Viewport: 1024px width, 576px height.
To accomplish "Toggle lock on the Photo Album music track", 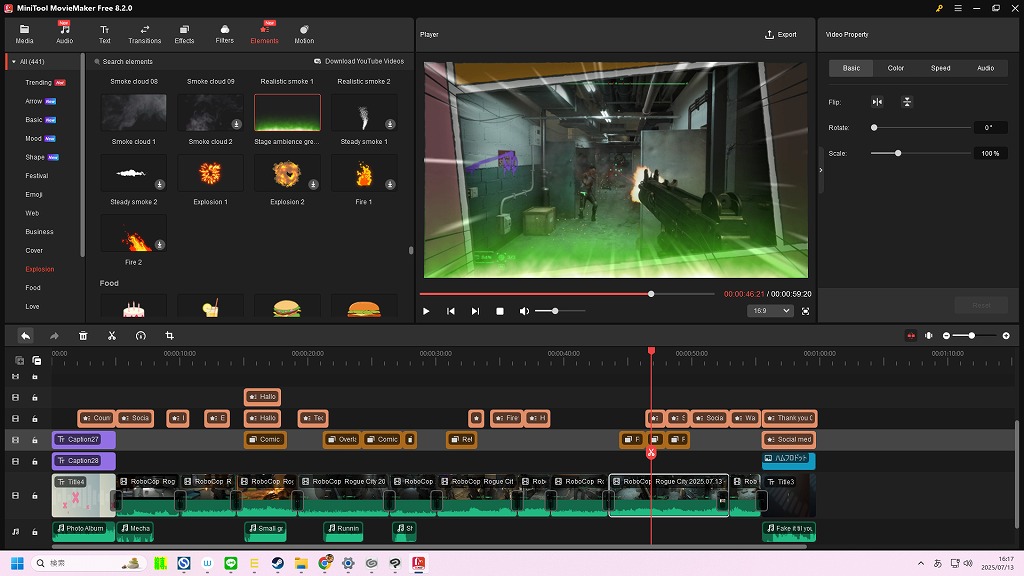I will (35, 532).
